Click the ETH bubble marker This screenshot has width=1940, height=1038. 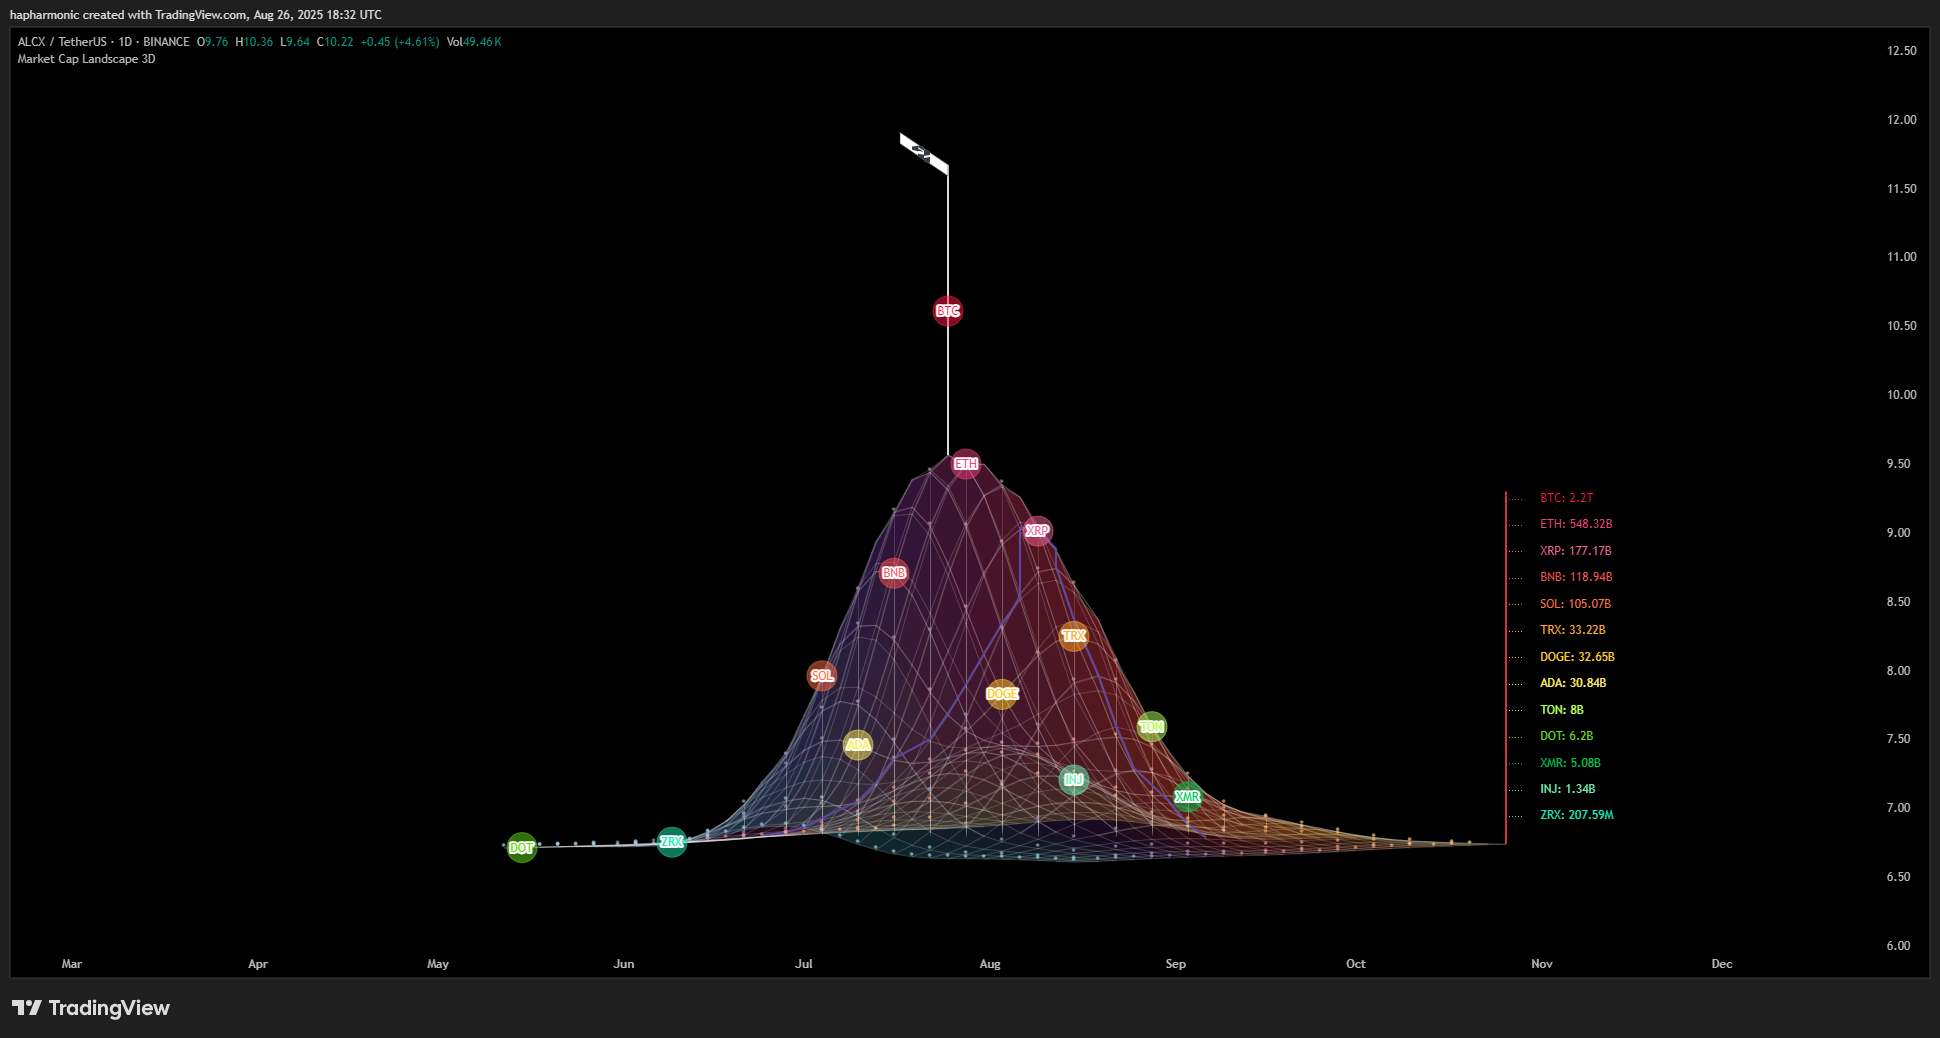965,464
